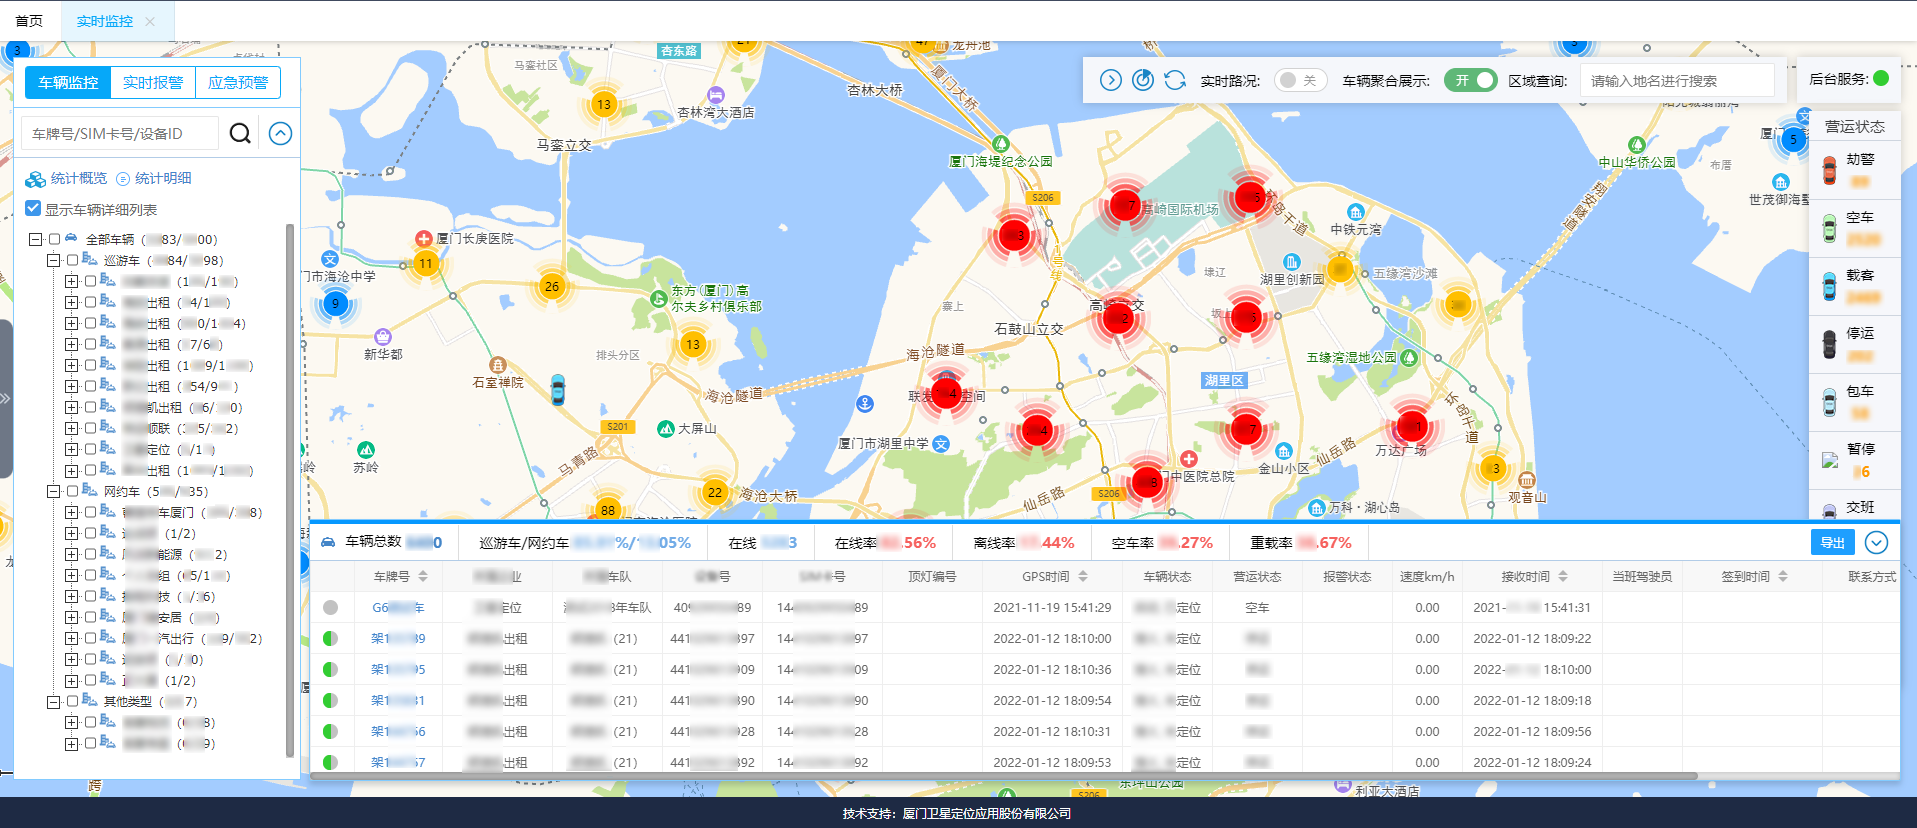The height and width of the screenshot is (828, 1917).
Task: Click the 导出 export button
Action: 1832,542
